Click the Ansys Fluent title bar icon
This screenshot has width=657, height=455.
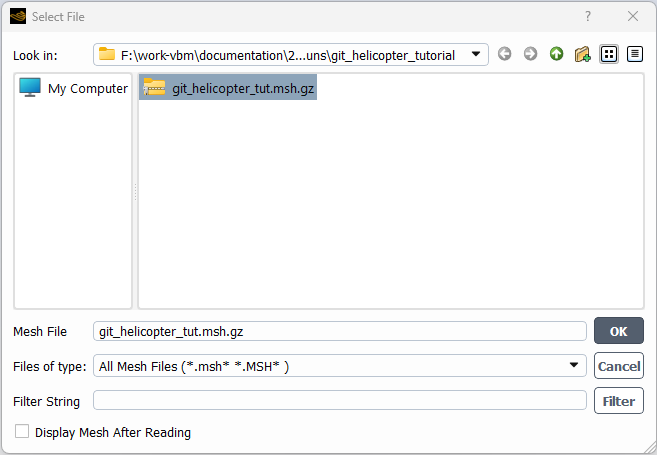coord(18,16)
